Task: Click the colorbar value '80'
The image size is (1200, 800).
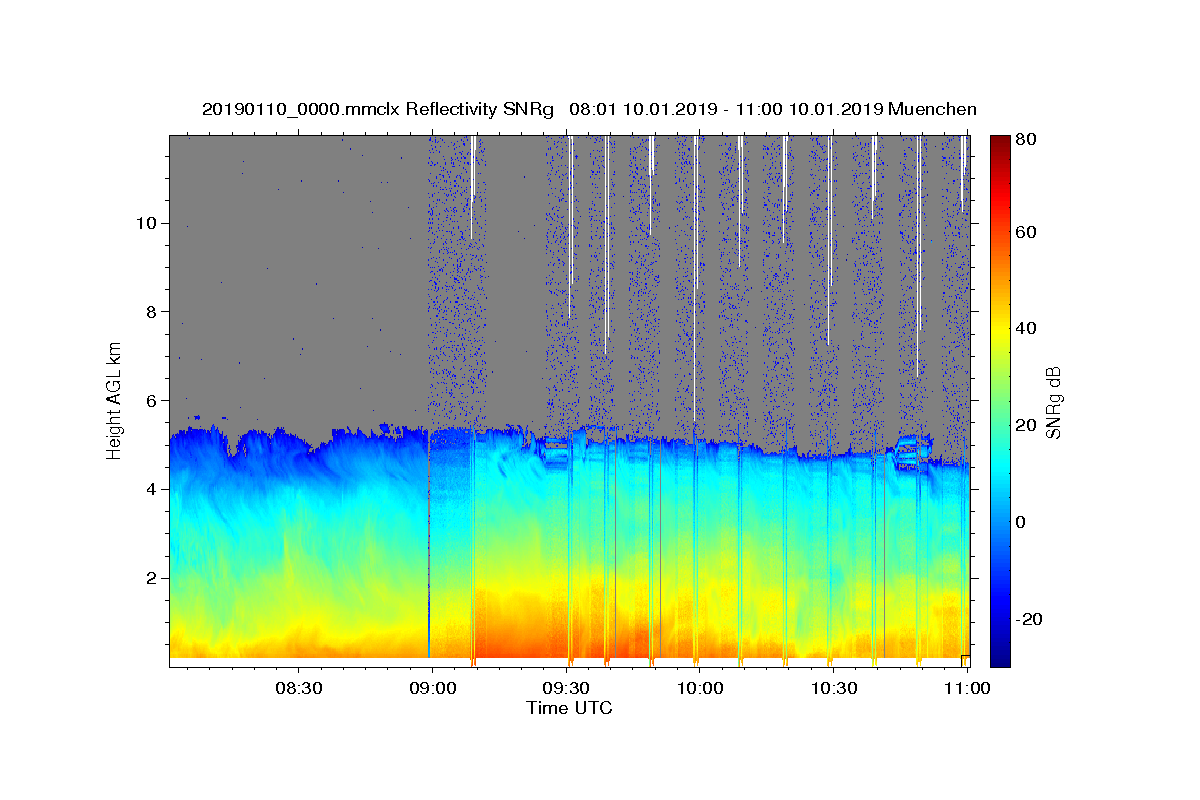Action: [1026, 140]
